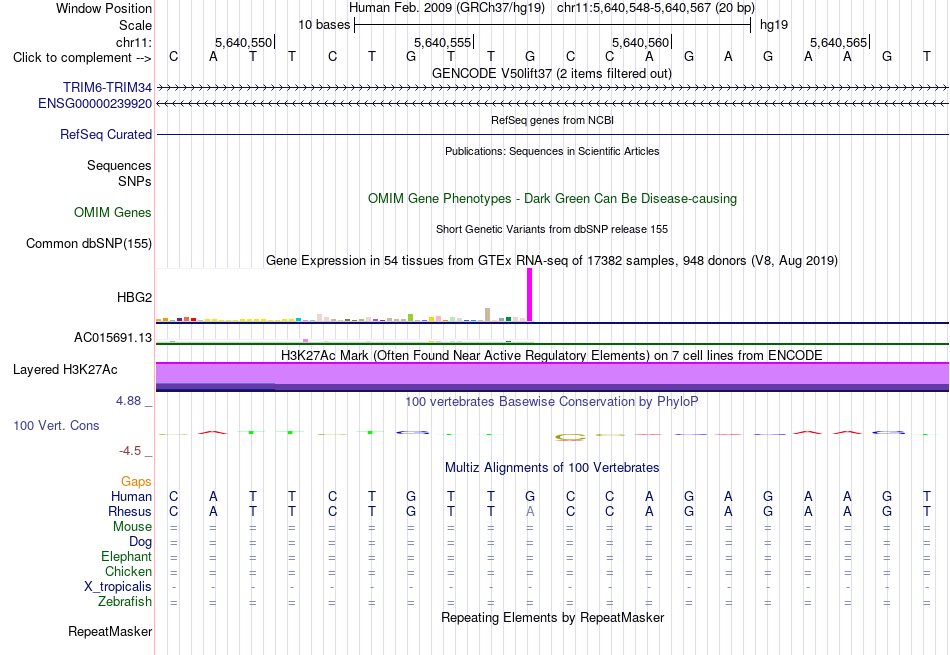Click the X_tropicalis species label

coord(118,587)
